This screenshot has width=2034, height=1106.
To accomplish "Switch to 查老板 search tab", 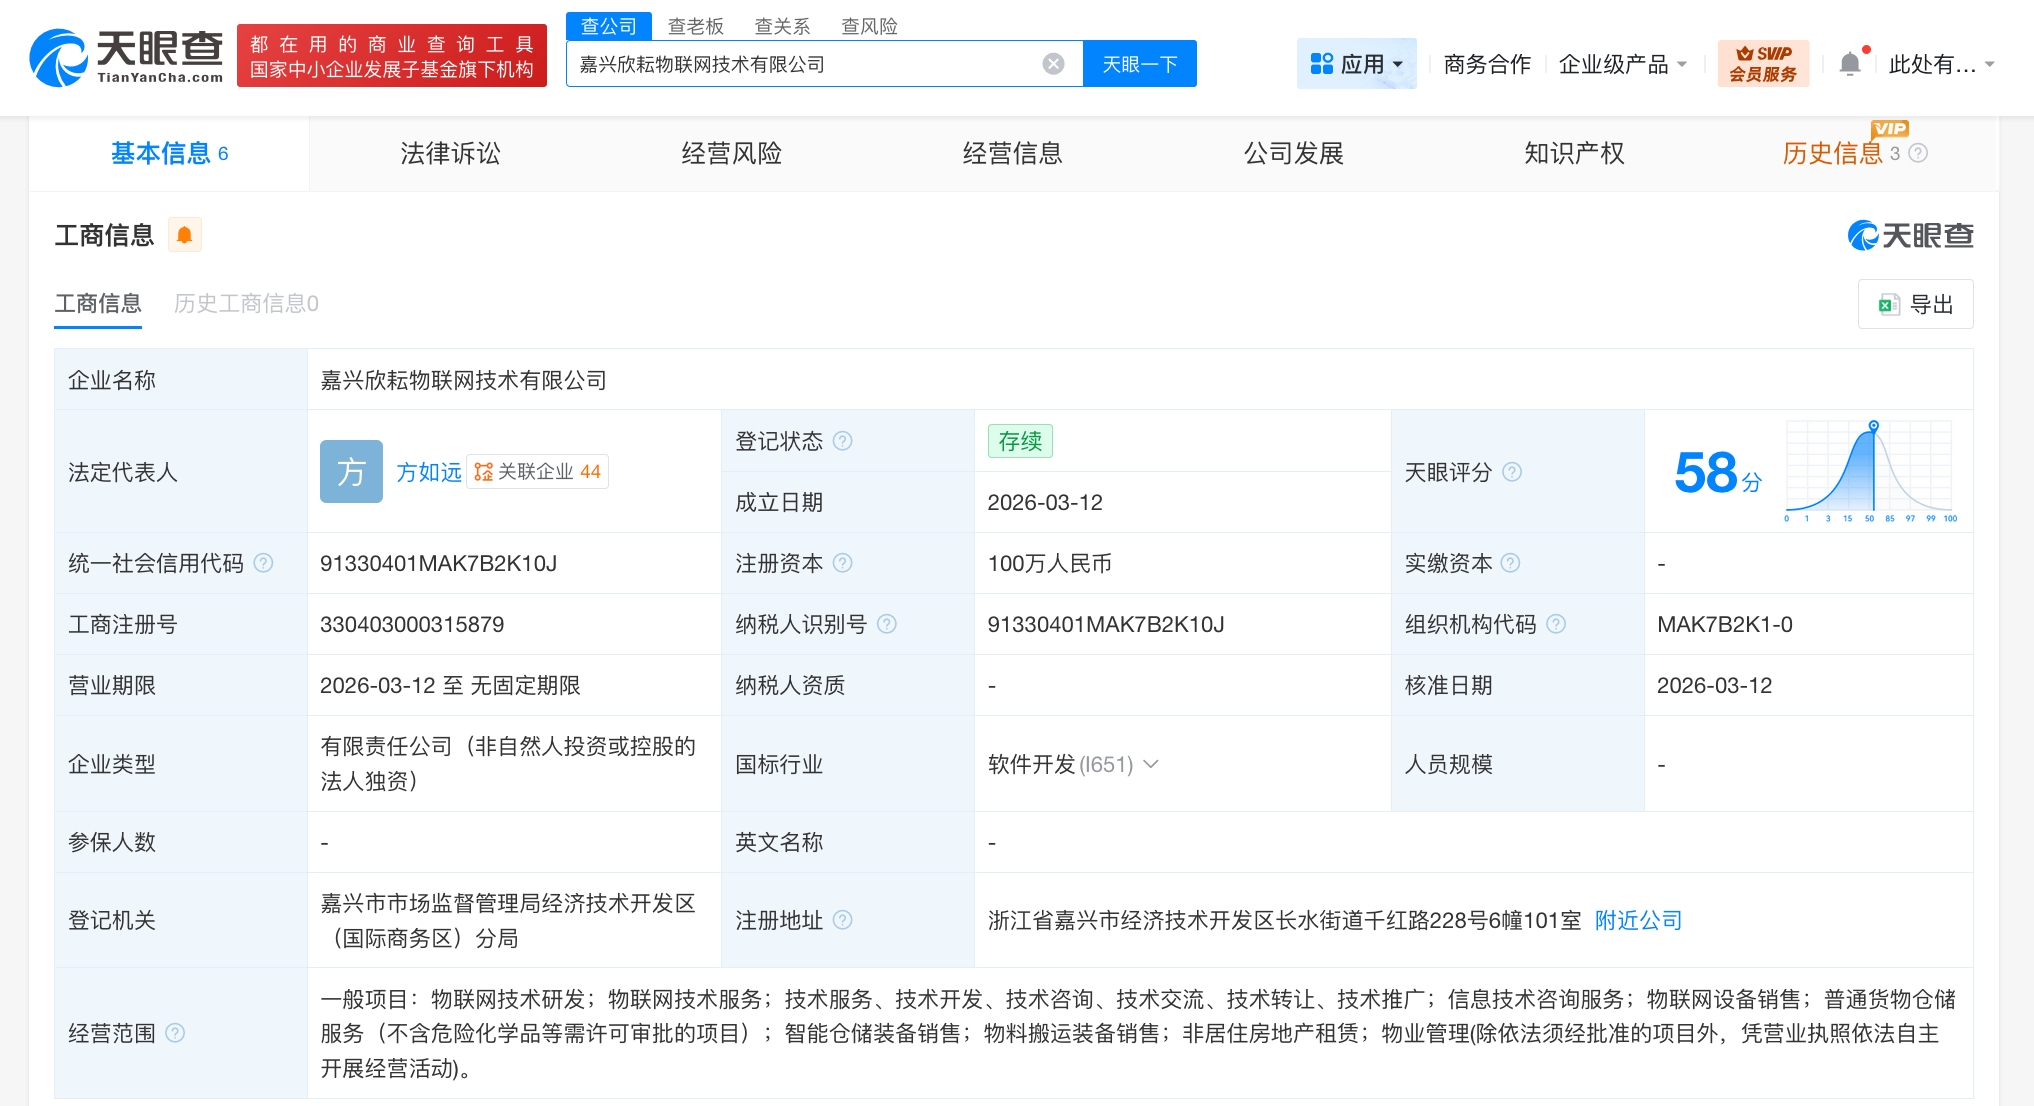I will (695, 26).
